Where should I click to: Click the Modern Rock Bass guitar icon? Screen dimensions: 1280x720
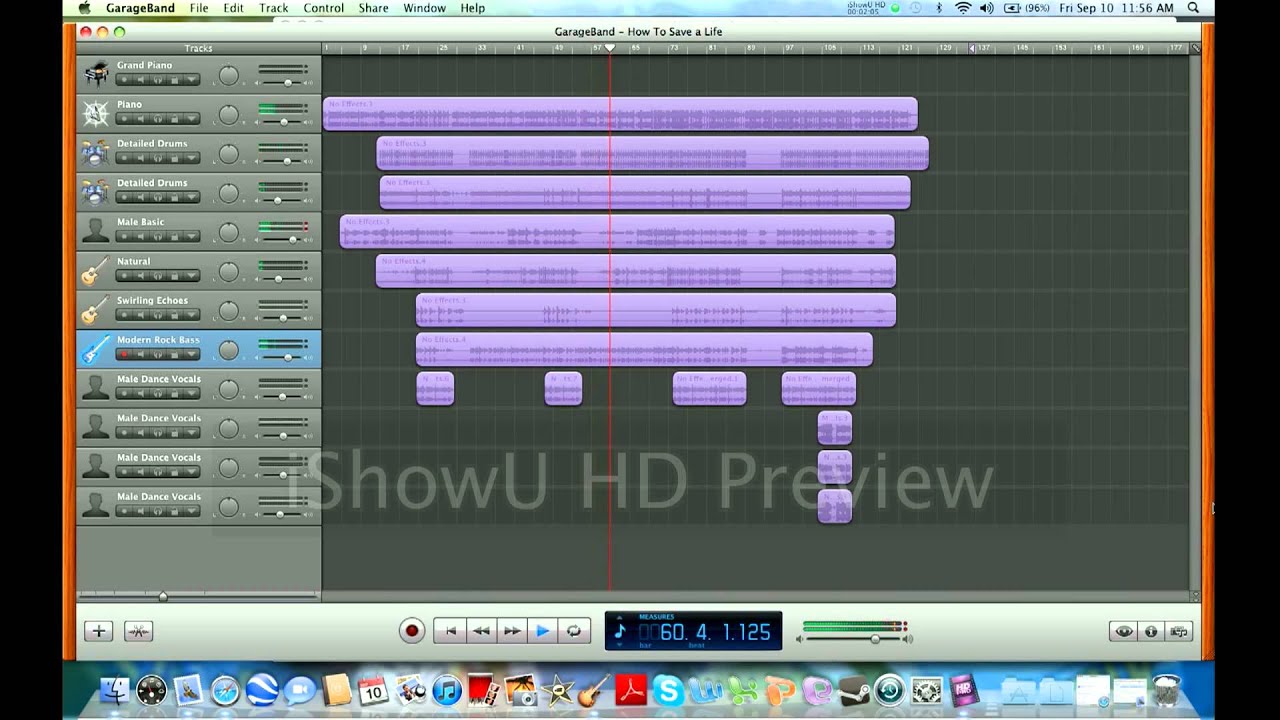[x=96, y=349]
